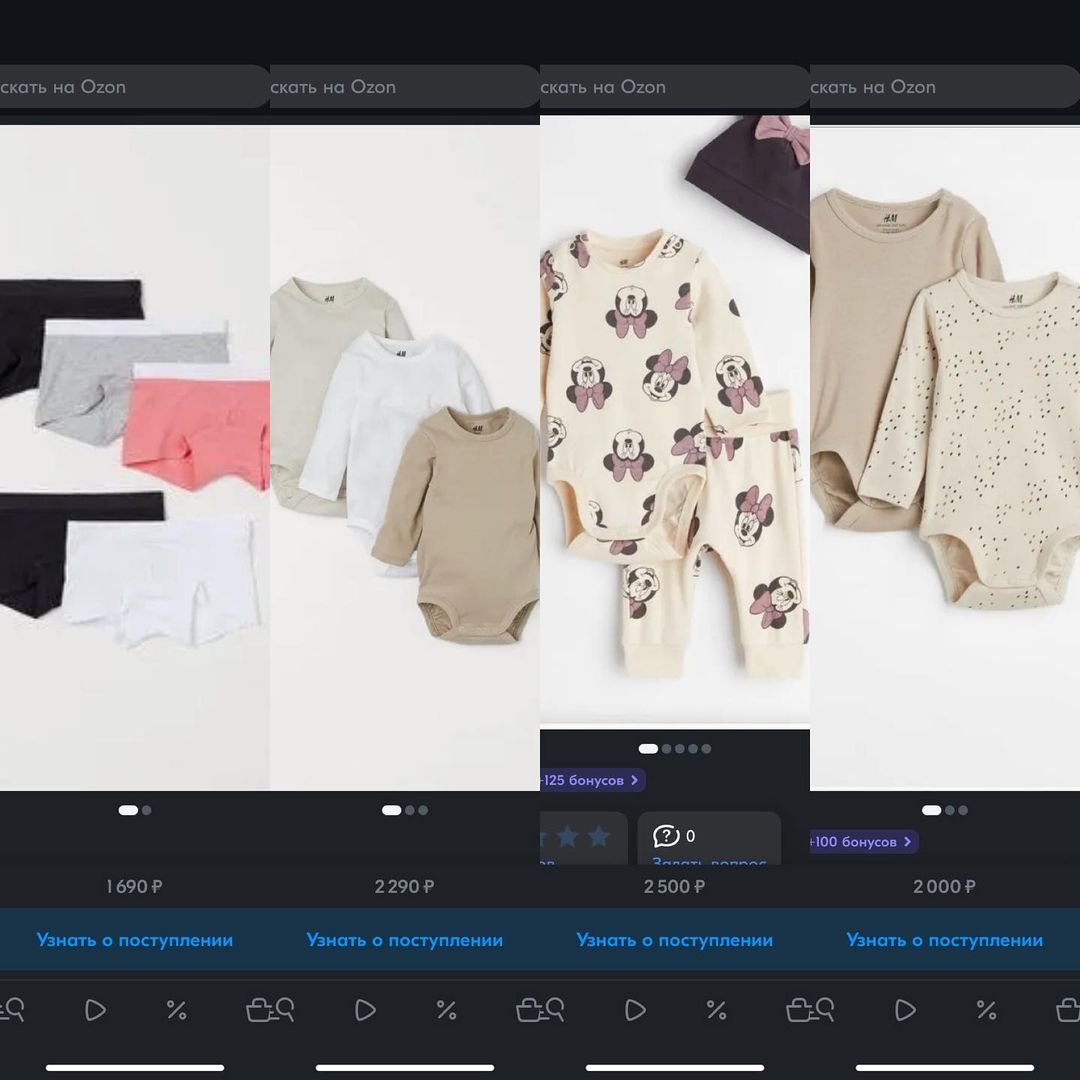Viewport: 1080px width, 1080px height.
Task: Tap percent icon under the 2 290 ₽ product
Action: [446, 1010]
